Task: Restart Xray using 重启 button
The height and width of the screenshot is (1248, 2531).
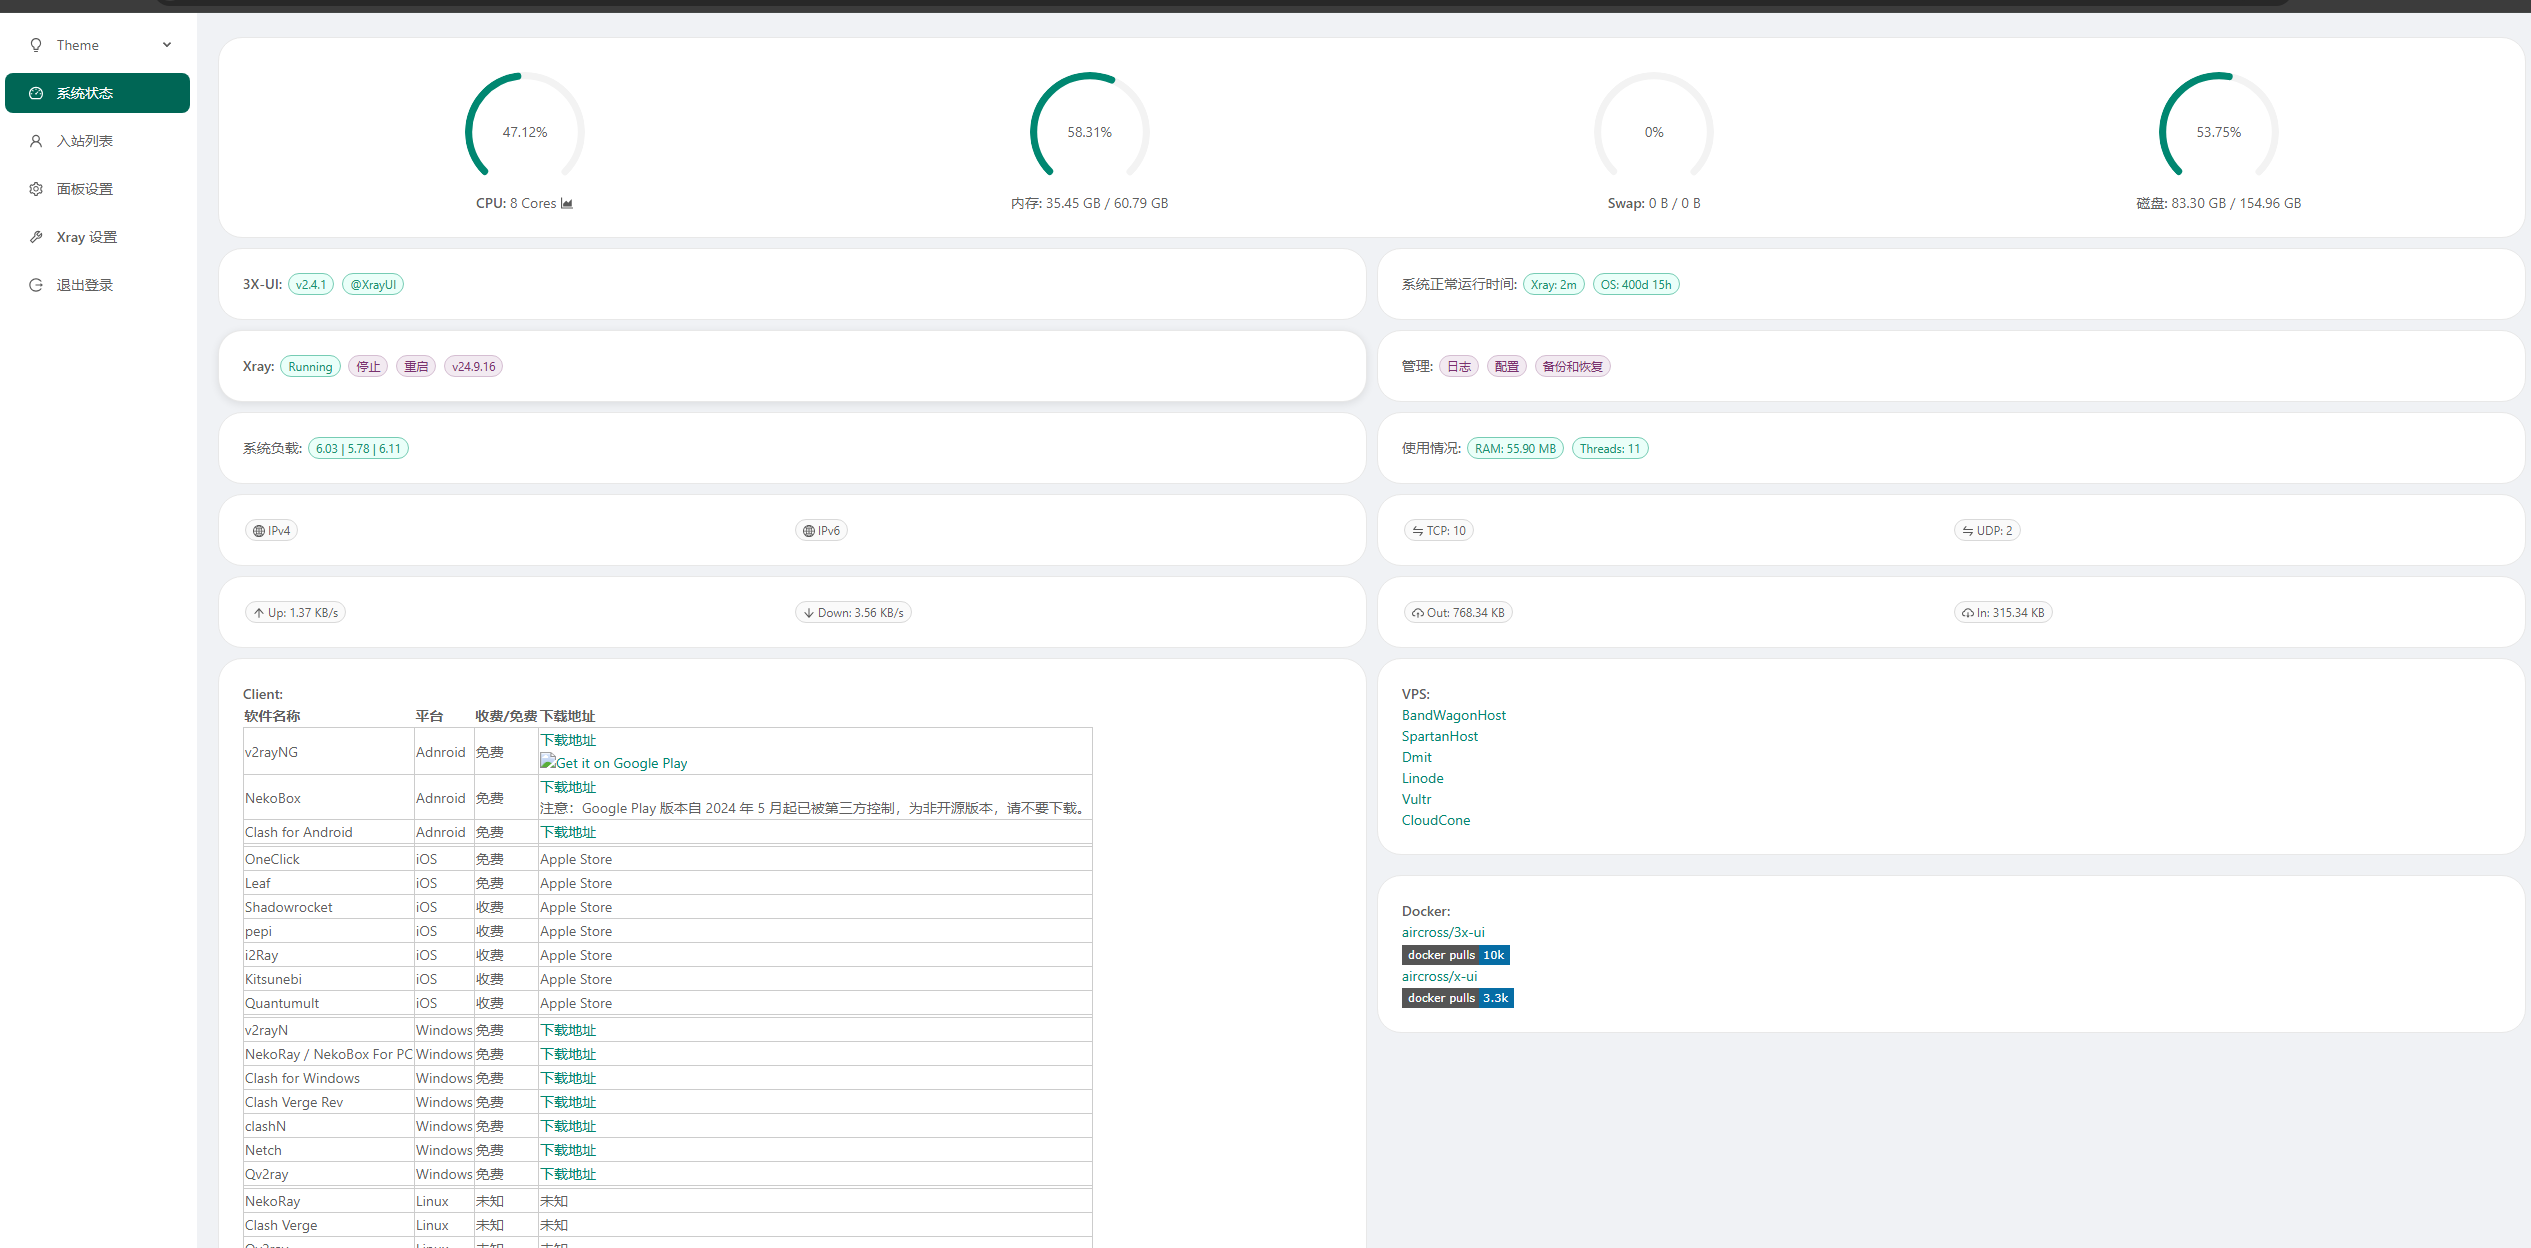Action: 416,367
